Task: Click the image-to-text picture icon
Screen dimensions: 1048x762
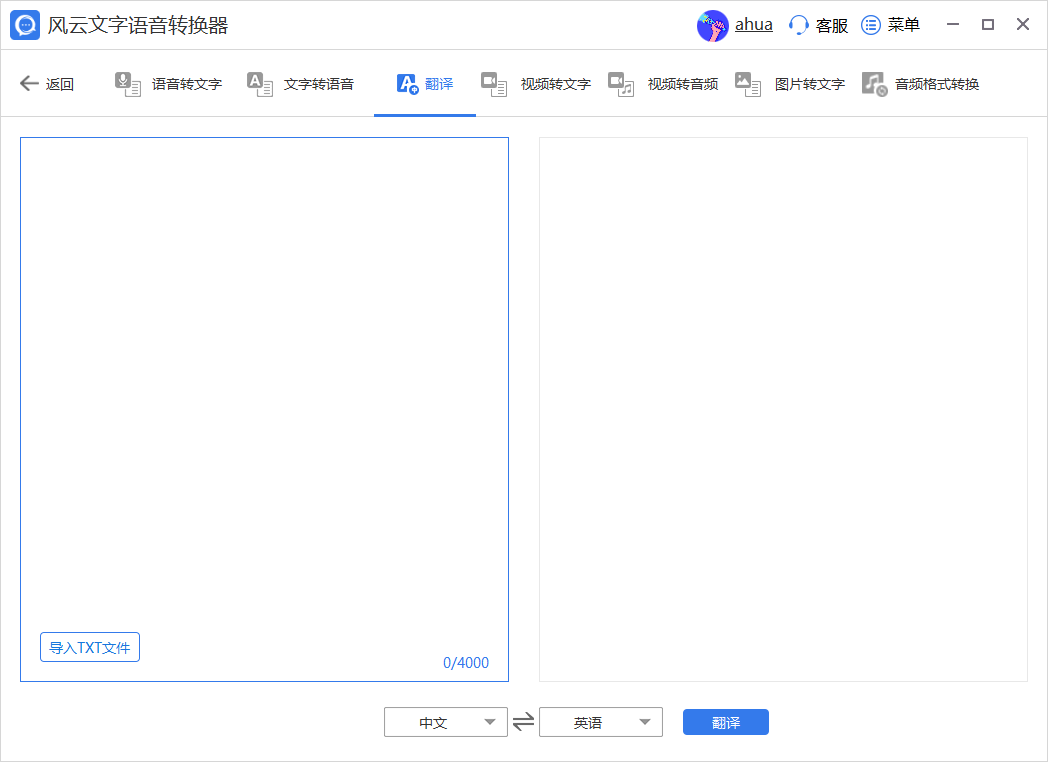Action: point(748,84)
